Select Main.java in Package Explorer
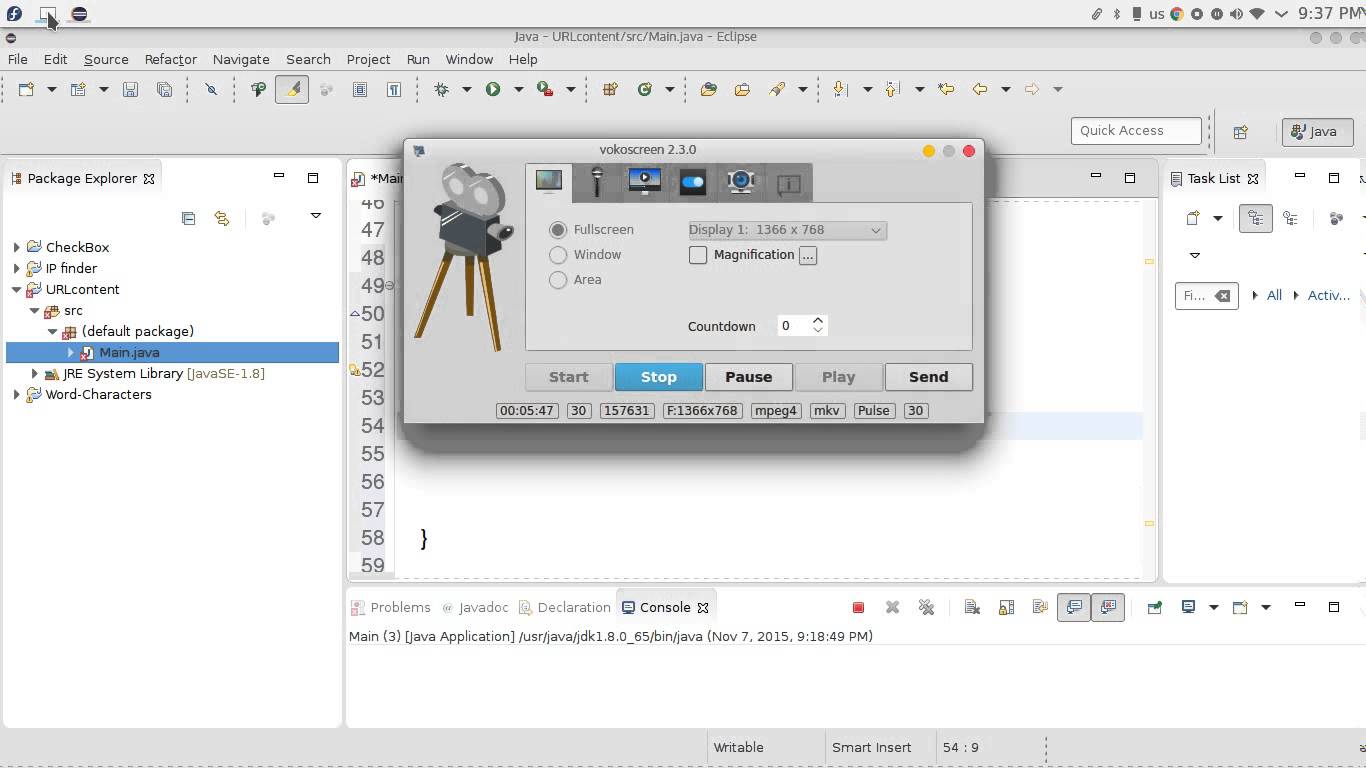 pyautogui.click(x=129, y=352)
